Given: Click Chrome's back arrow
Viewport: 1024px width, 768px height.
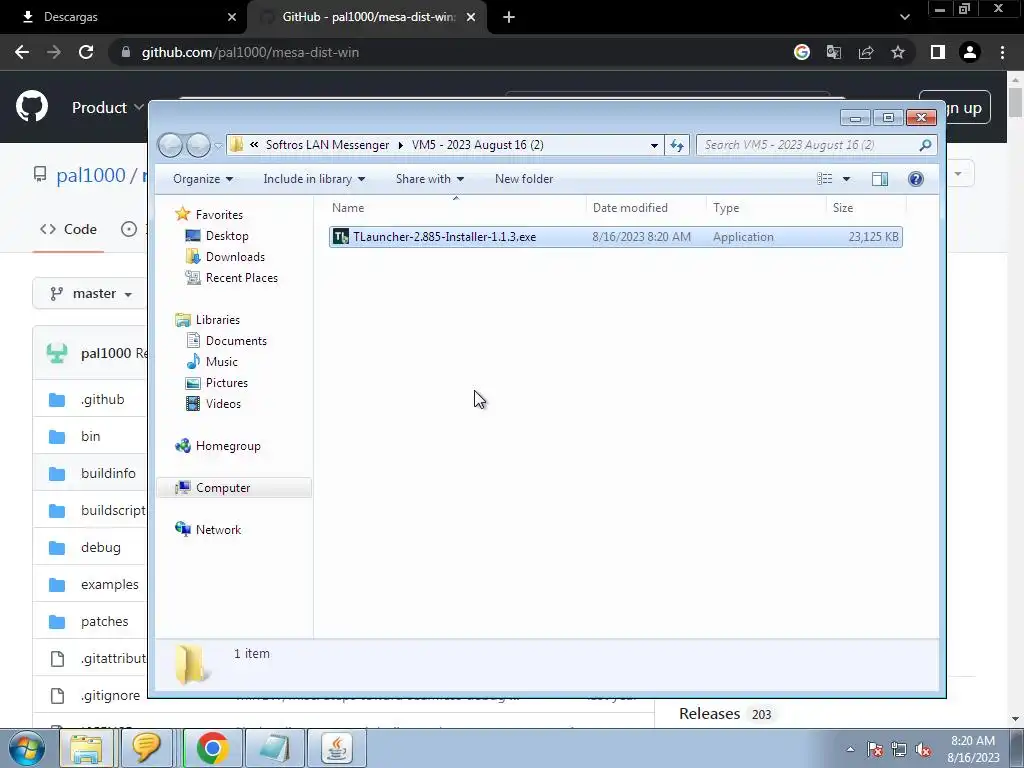Looking at the screenshot, I should (x=22, y=52).
